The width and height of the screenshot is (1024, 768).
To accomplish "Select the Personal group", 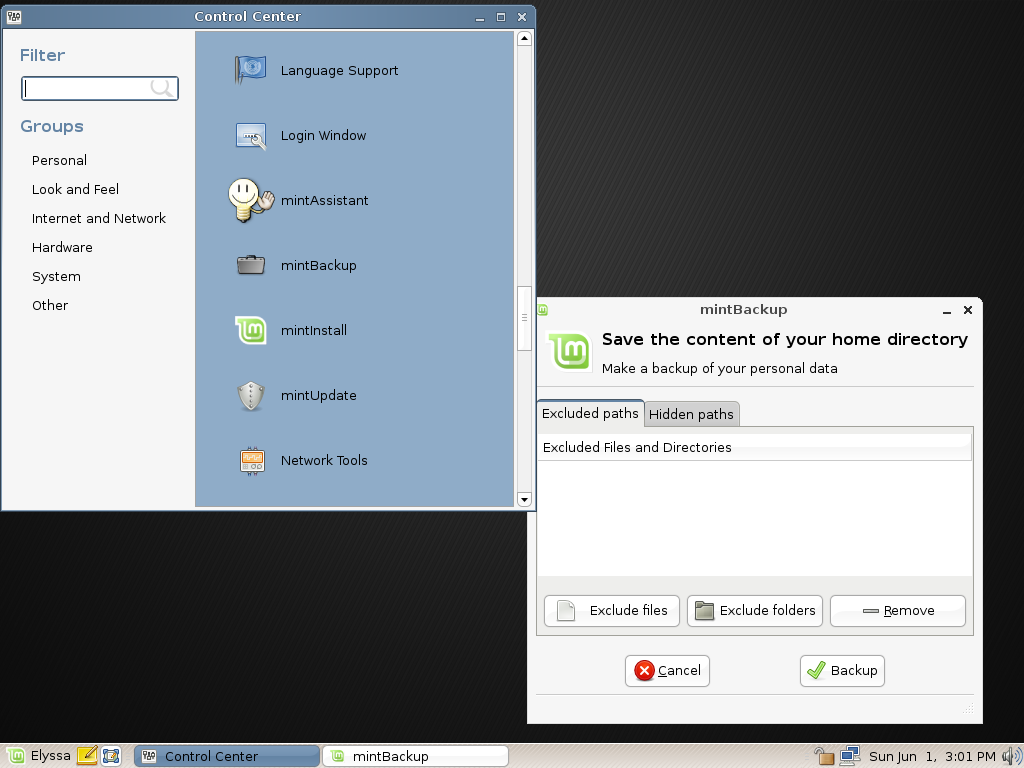I will pyautogui.click(x=59, y=160).
